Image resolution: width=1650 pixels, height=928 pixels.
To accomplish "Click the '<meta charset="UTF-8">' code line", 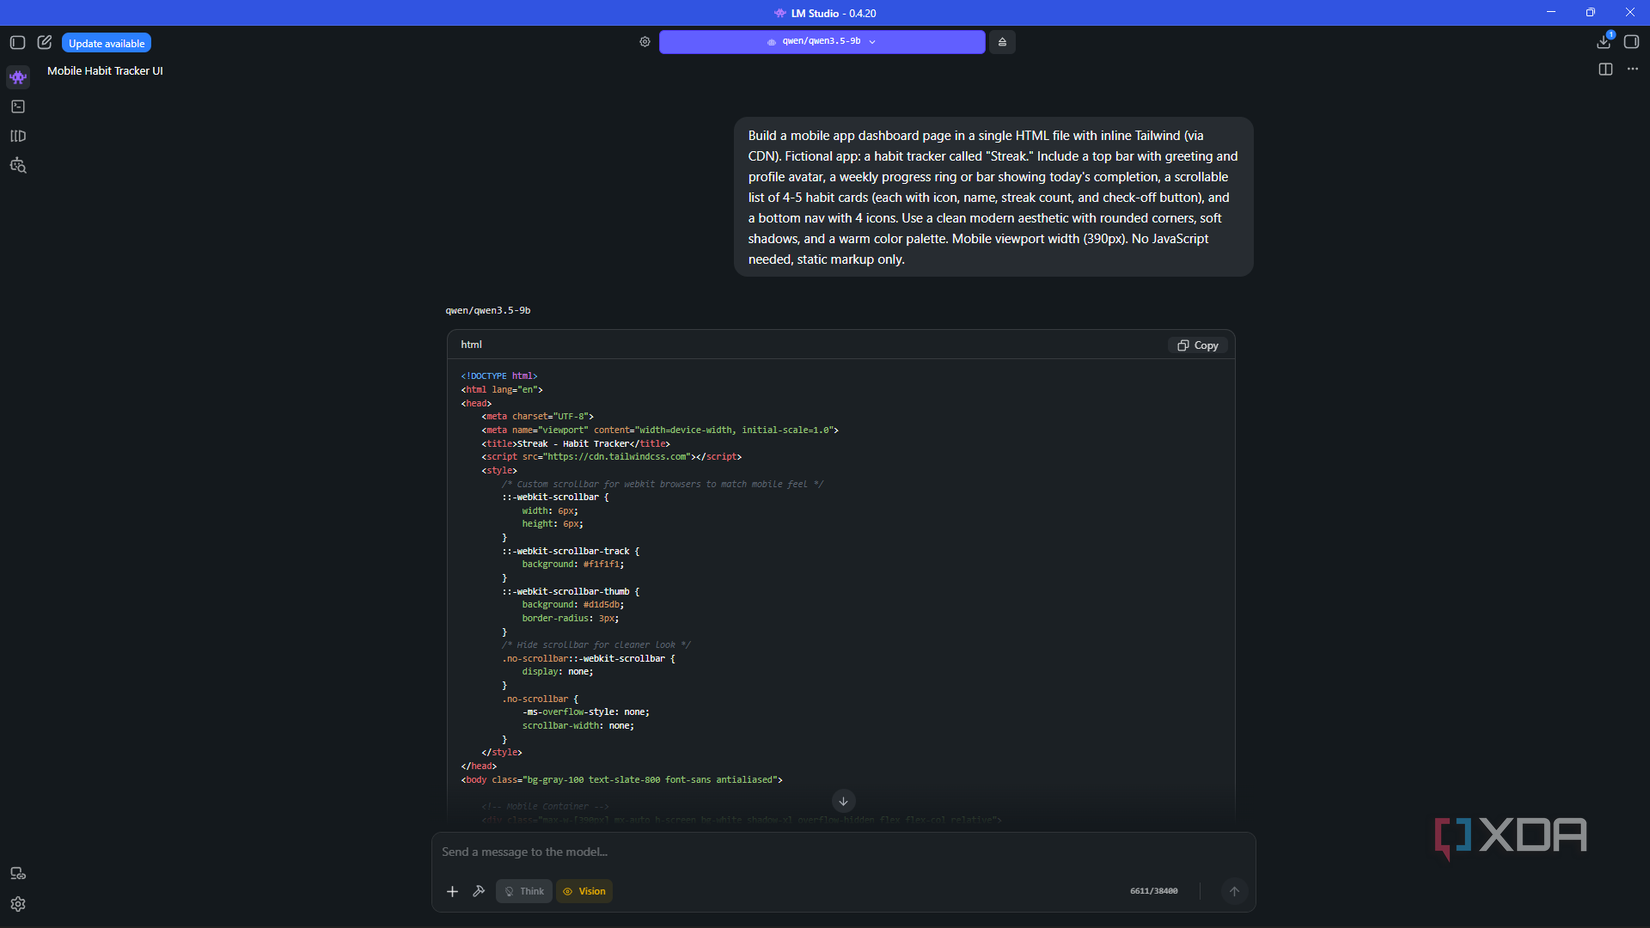I will click(x=538, y=417).
